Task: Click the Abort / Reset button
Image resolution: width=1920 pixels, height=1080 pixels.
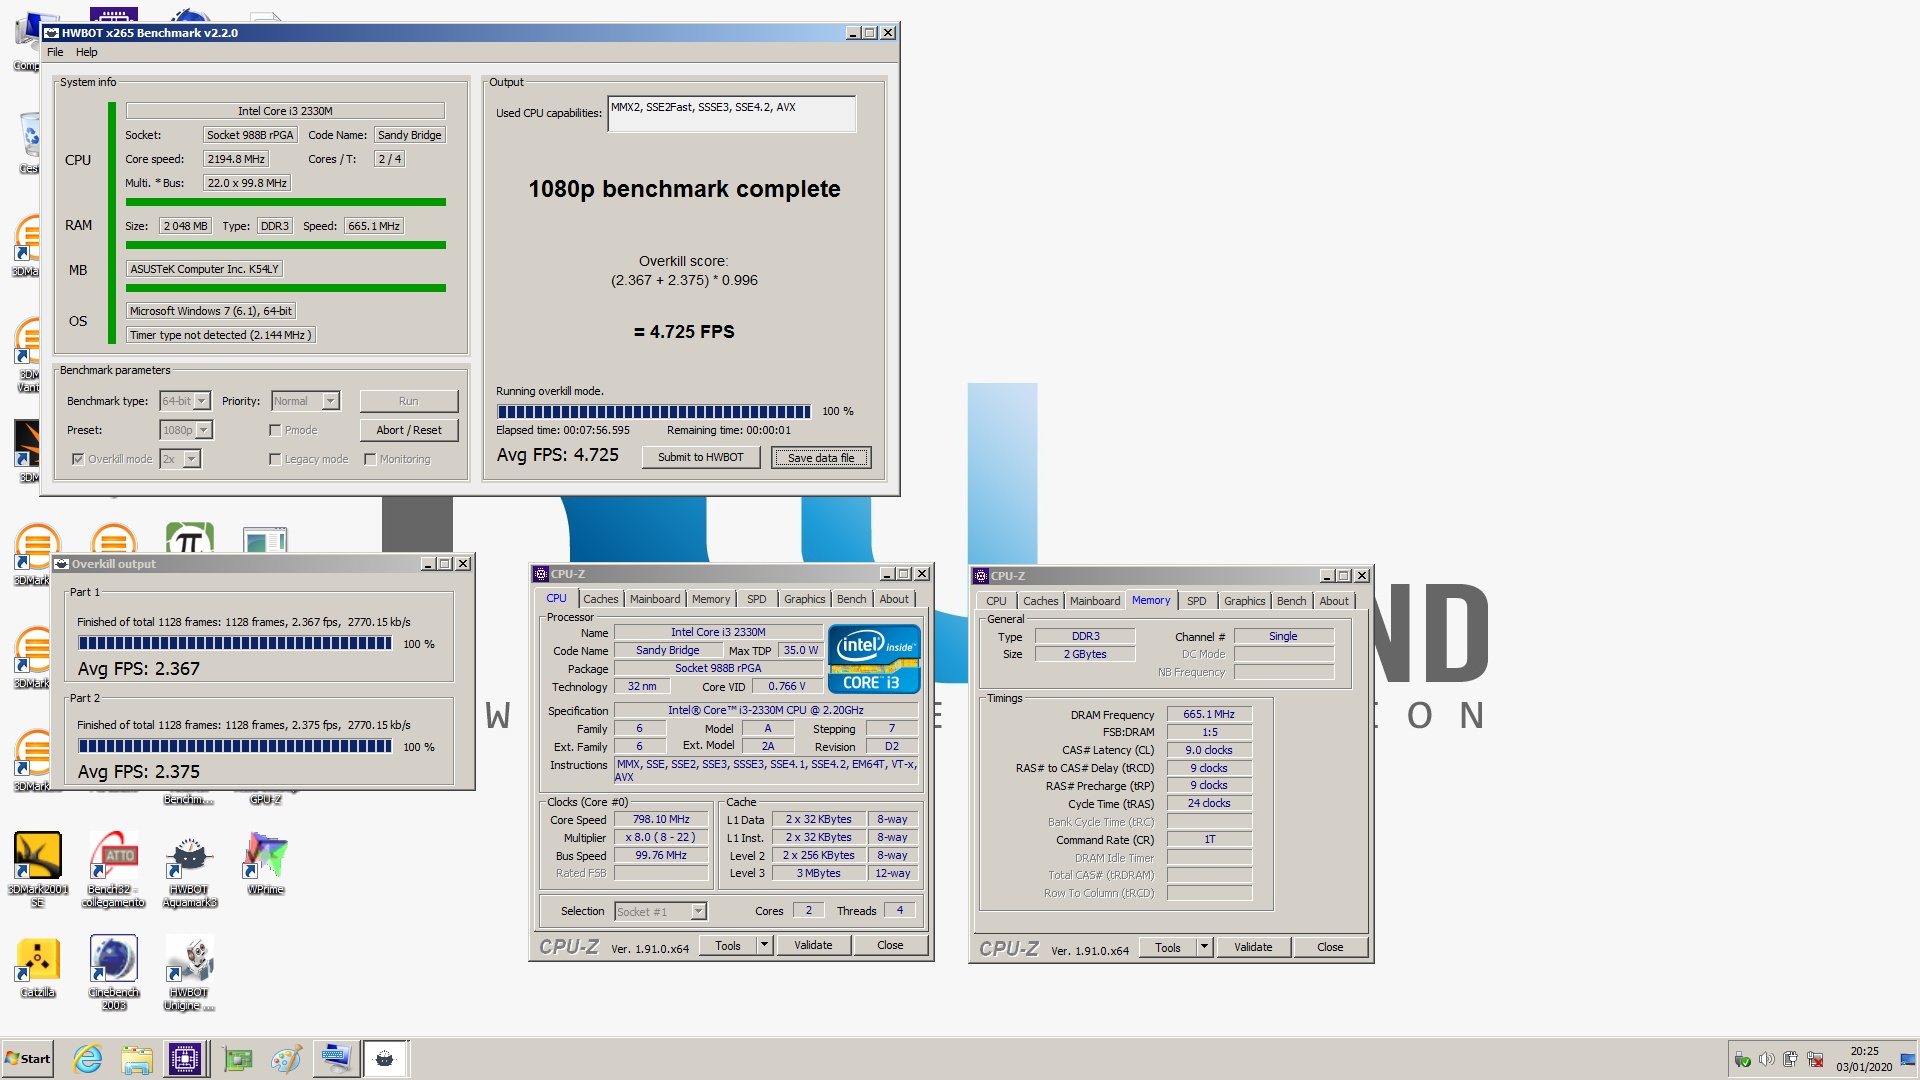Action: (409, 430)
